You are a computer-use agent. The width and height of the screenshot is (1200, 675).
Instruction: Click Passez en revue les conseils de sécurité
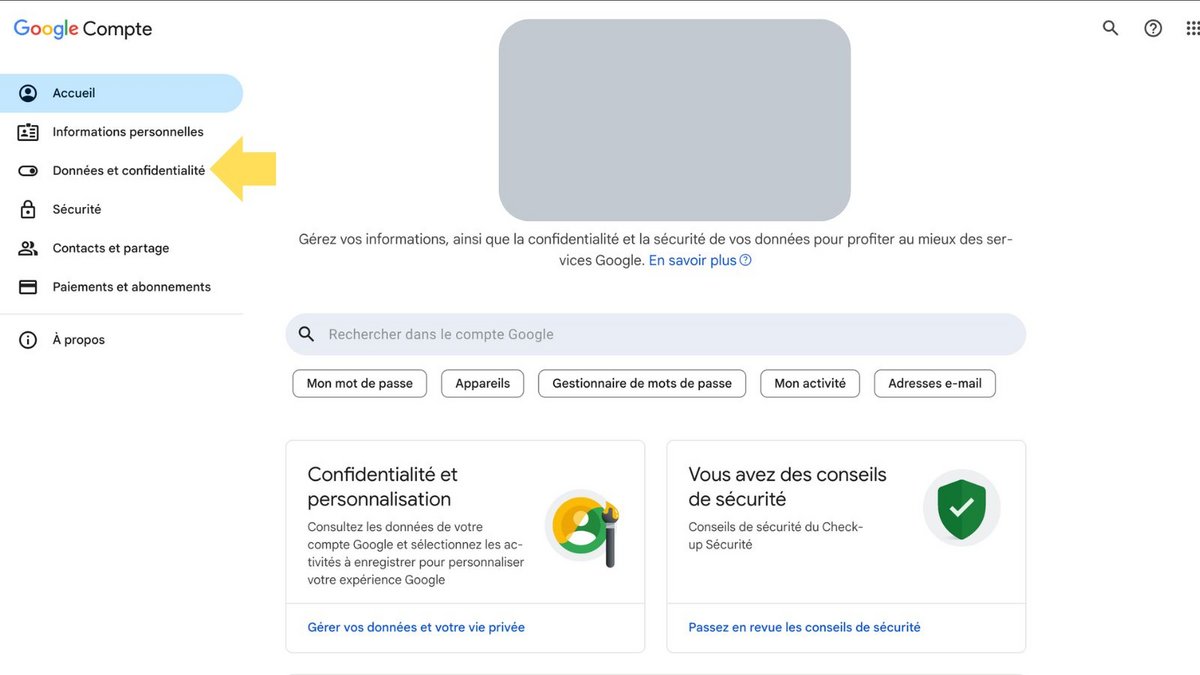[804, 626]
